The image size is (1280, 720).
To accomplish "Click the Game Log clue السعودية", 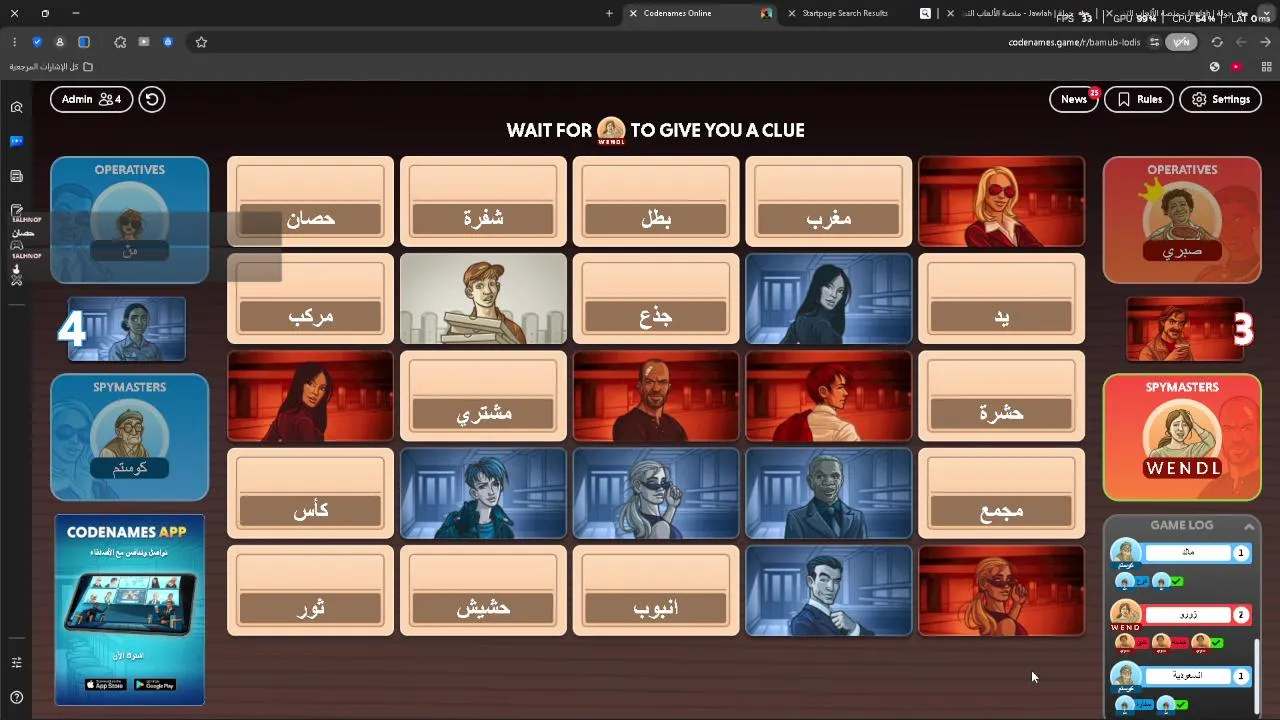I will point(1188,676).
